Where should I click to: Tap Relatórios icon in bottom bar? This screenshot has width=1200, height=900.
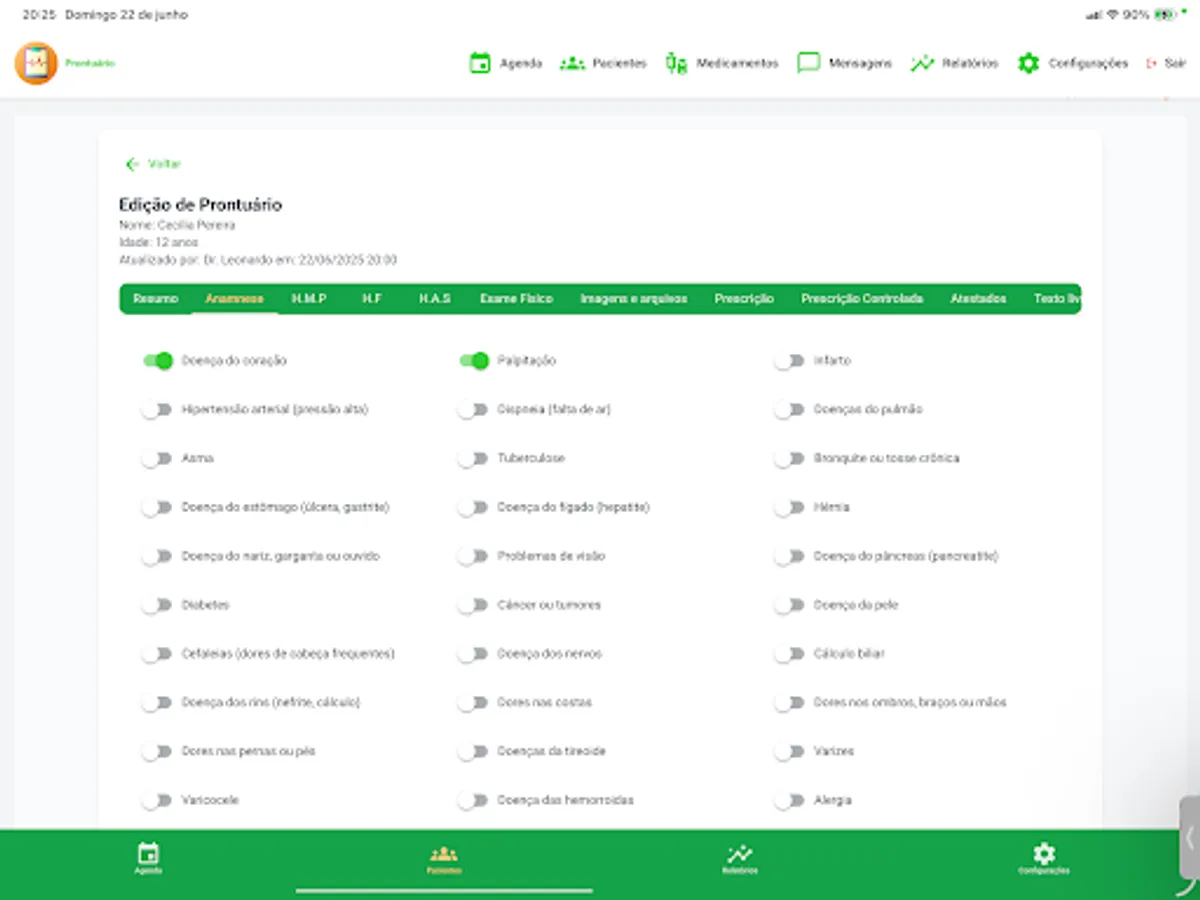point(740,854)
